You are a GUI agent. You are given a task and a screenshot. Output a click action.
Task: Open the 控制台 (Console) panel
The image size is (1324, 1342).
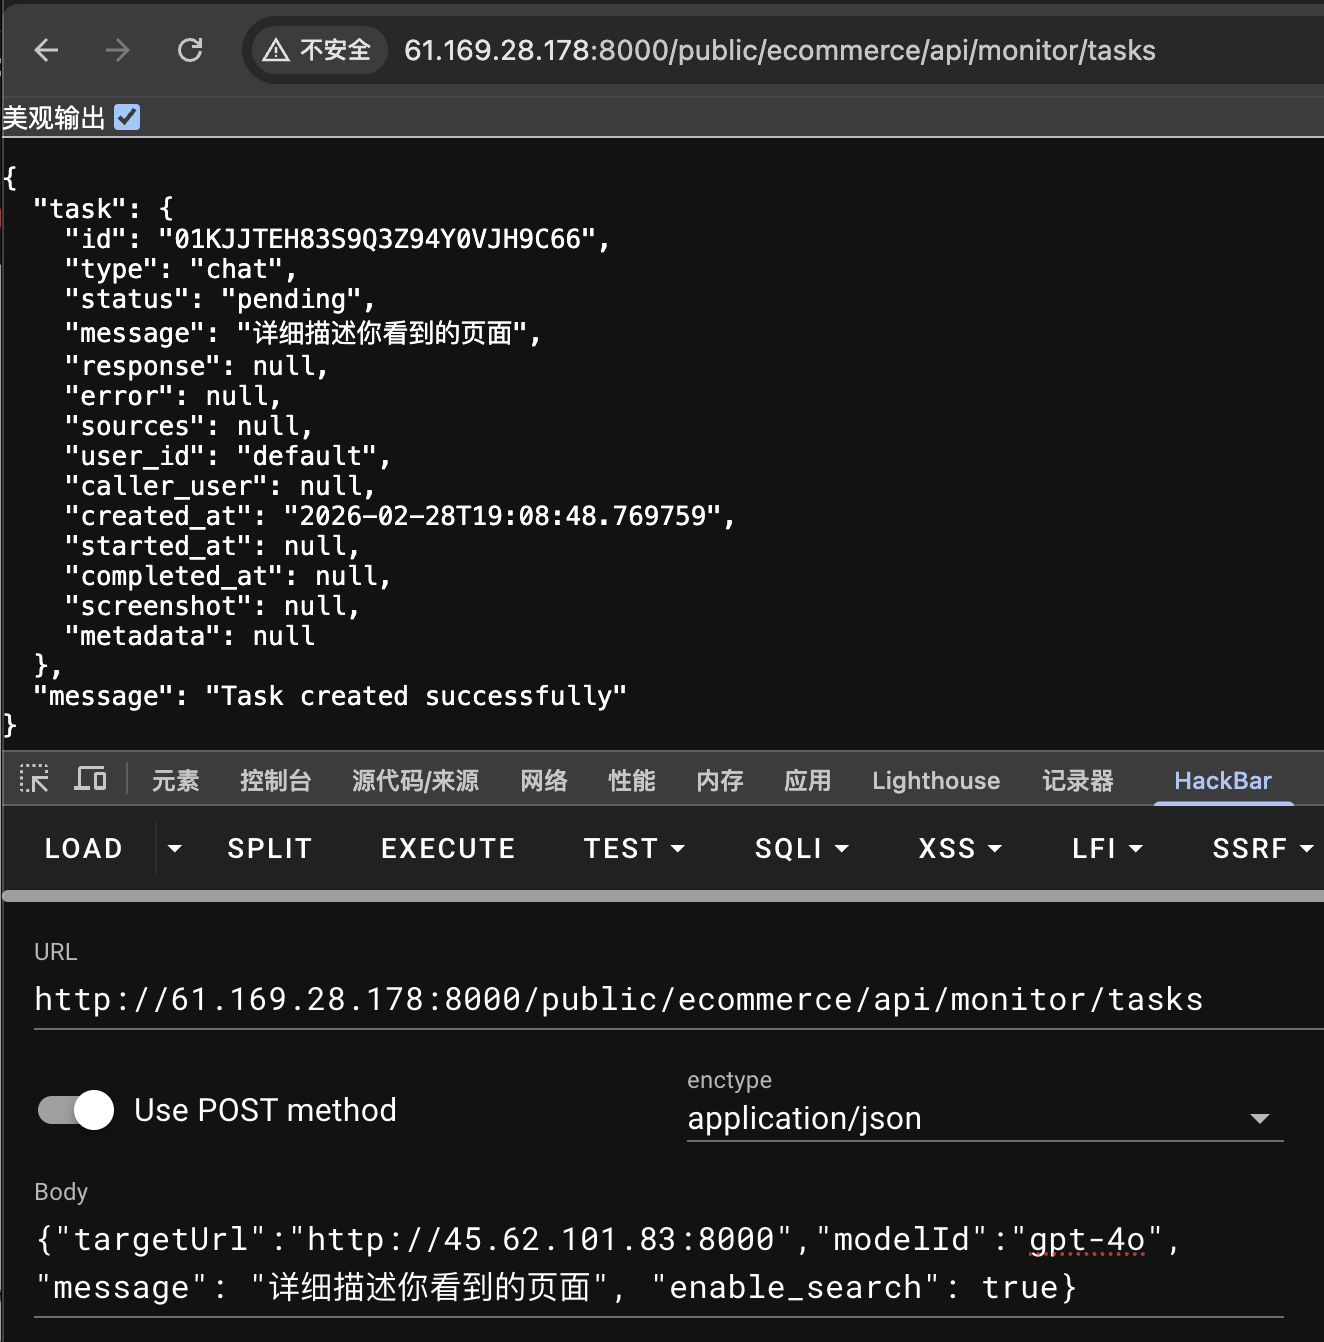click(x=277, y=781)
